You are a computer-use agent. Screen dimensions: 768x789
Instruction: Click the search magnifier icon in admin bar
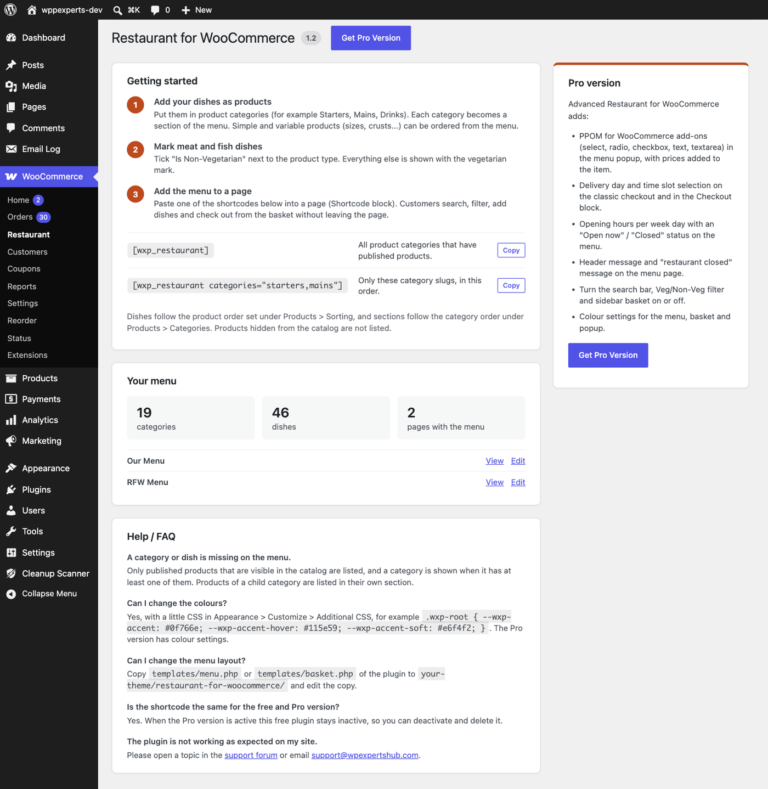(117, 10)
